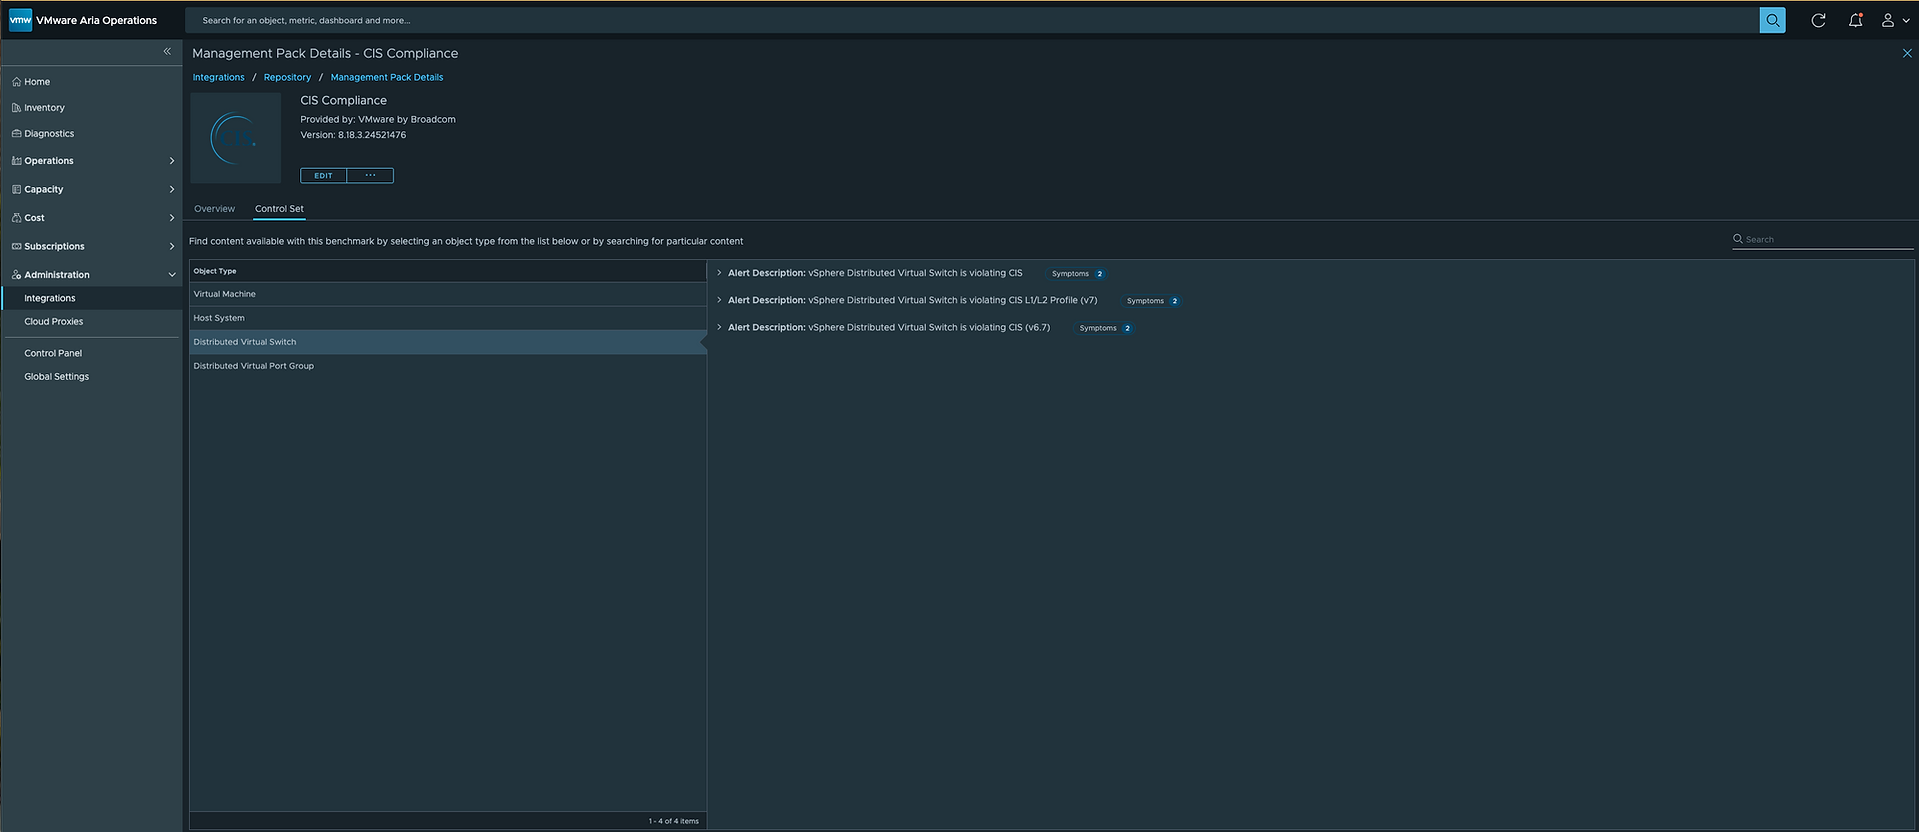Open the user account menu
This screenshot has width=1919, height=832.
pyautogui.click(x=1895, y=20)
